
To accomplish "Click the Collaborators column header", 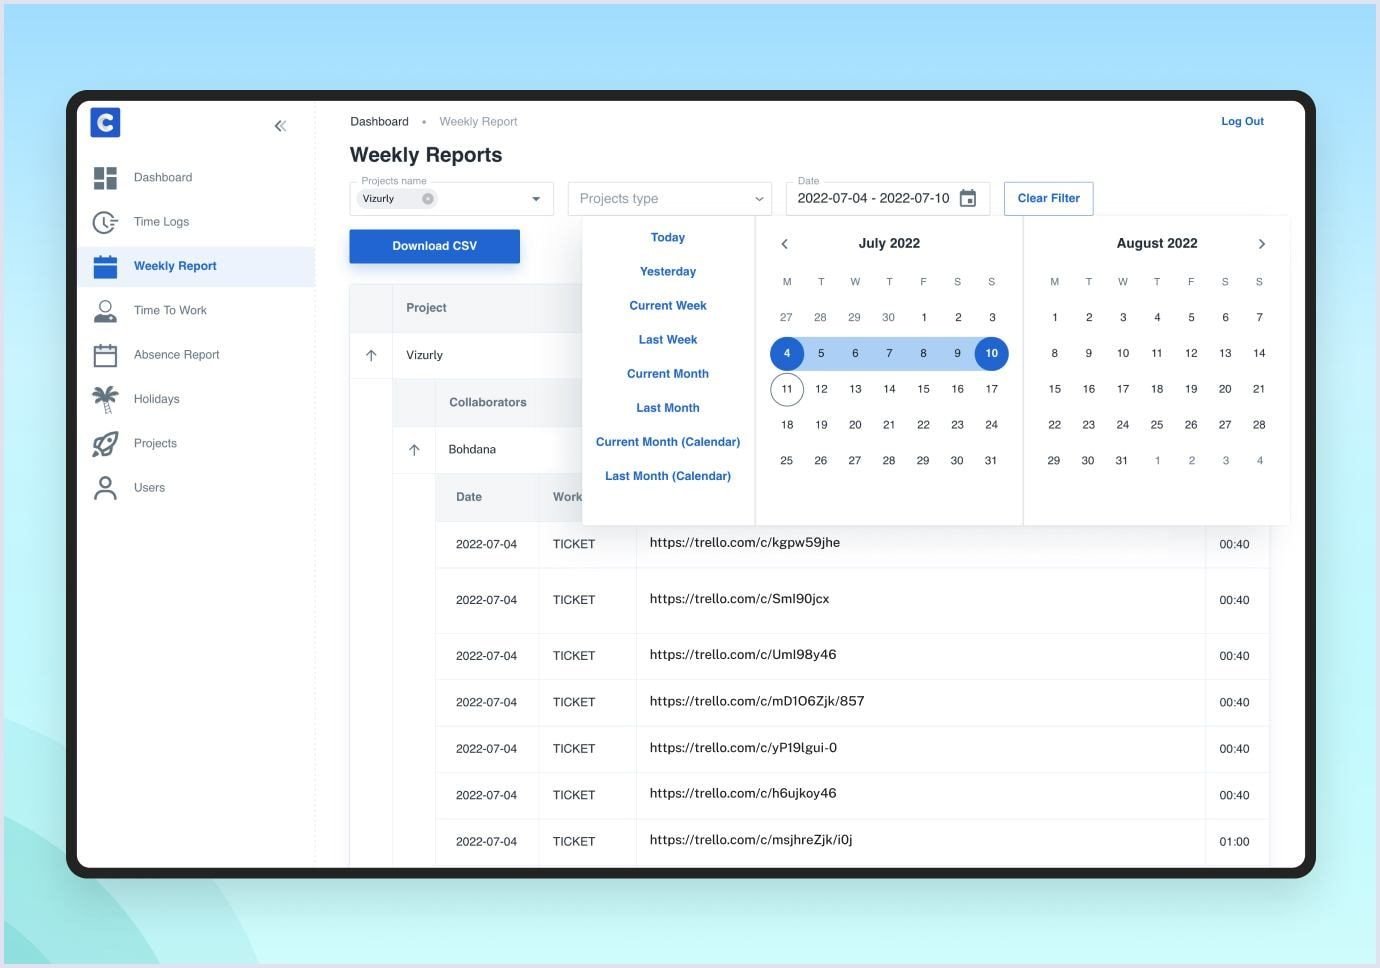I will coord(487,402).
